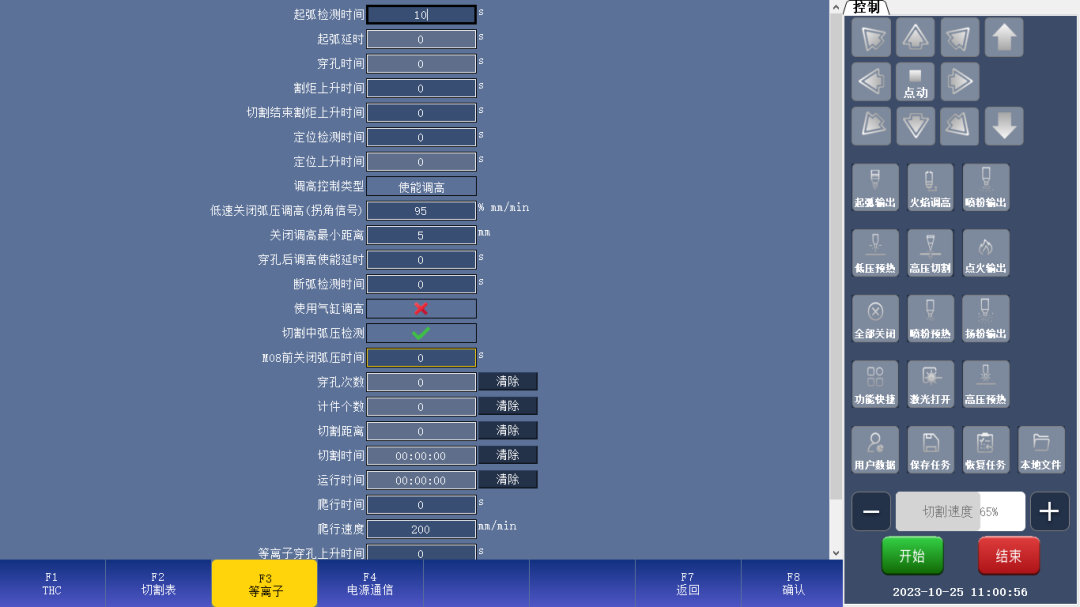Click the form's right scrollbar down arrow
This screenshot has width=1080, height=607.
pos(836,551)
